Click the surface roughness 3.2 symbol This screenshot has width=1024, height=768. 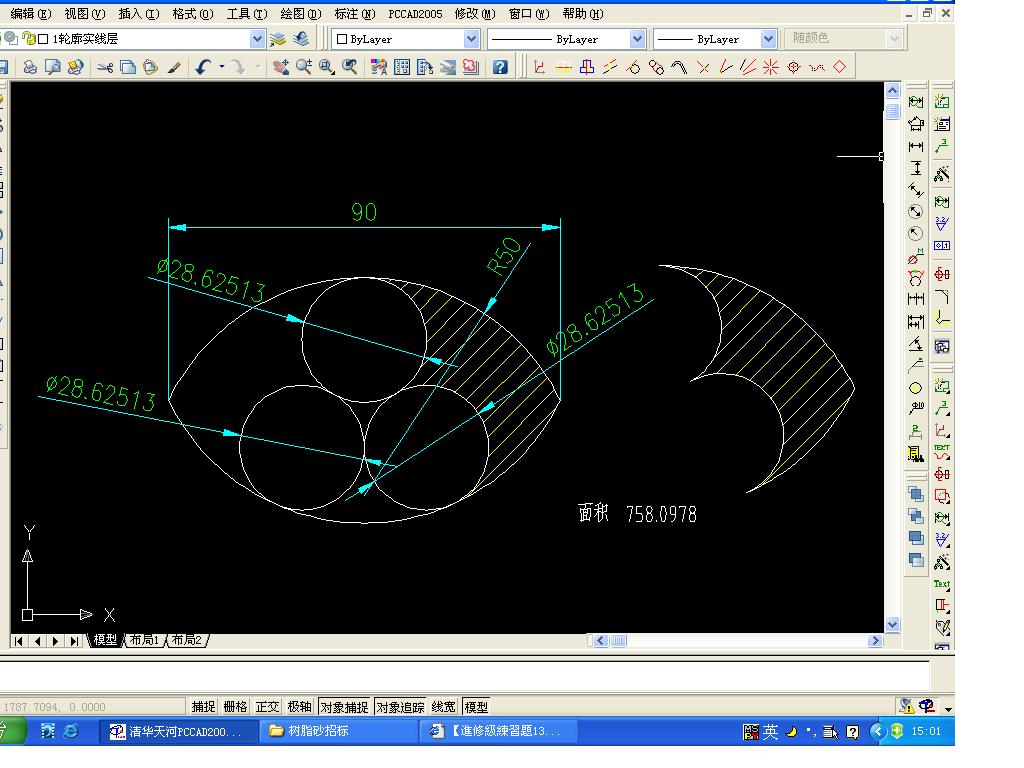[x=942, y=223]
